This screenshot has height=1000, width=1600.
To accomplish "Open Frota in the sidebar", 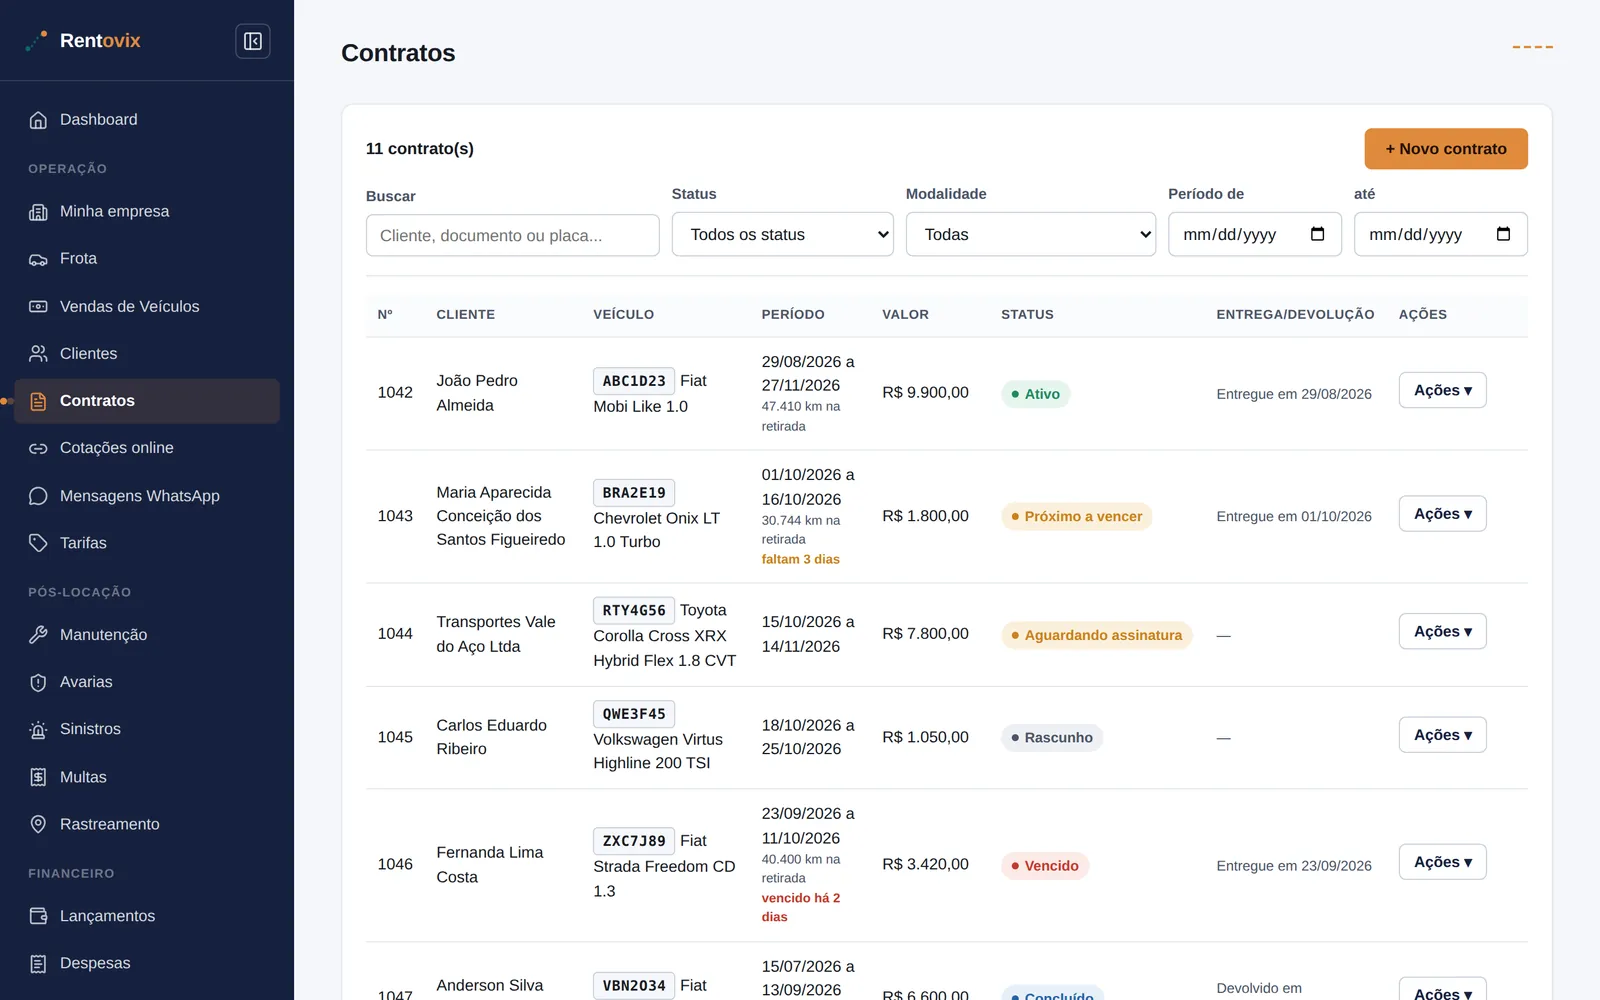I will pos(147,259).
